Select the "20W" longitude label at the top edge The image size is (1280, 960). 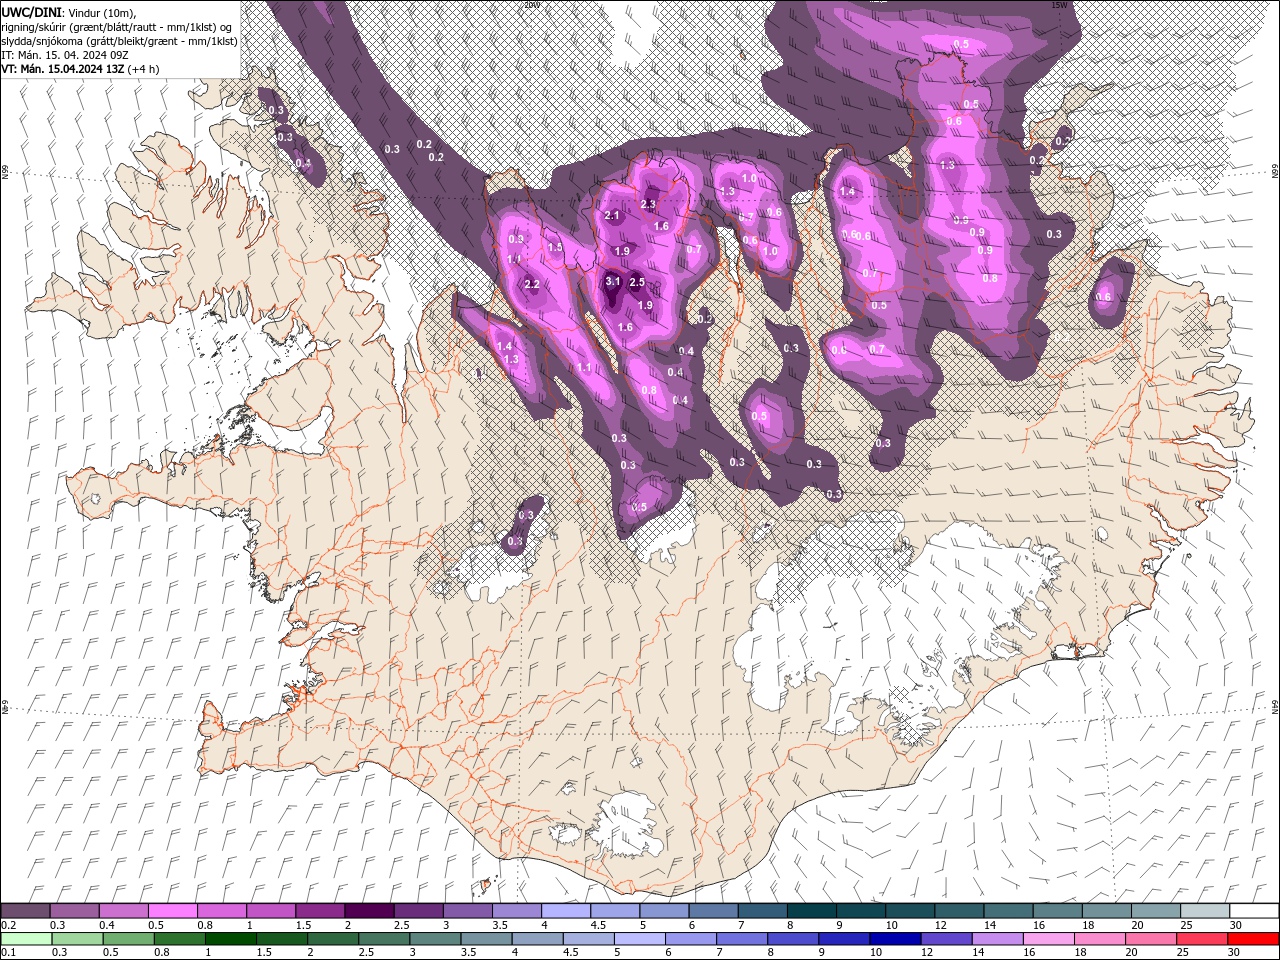(531, 5)
